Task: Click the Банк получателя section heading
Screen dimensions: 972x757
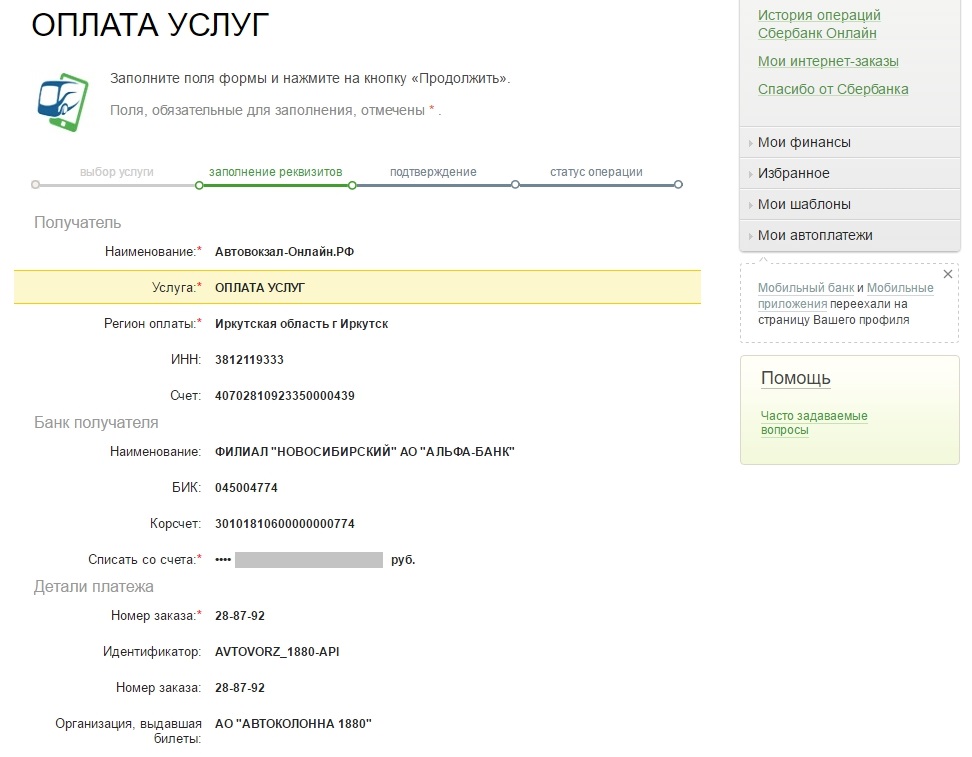Action: 96,423
